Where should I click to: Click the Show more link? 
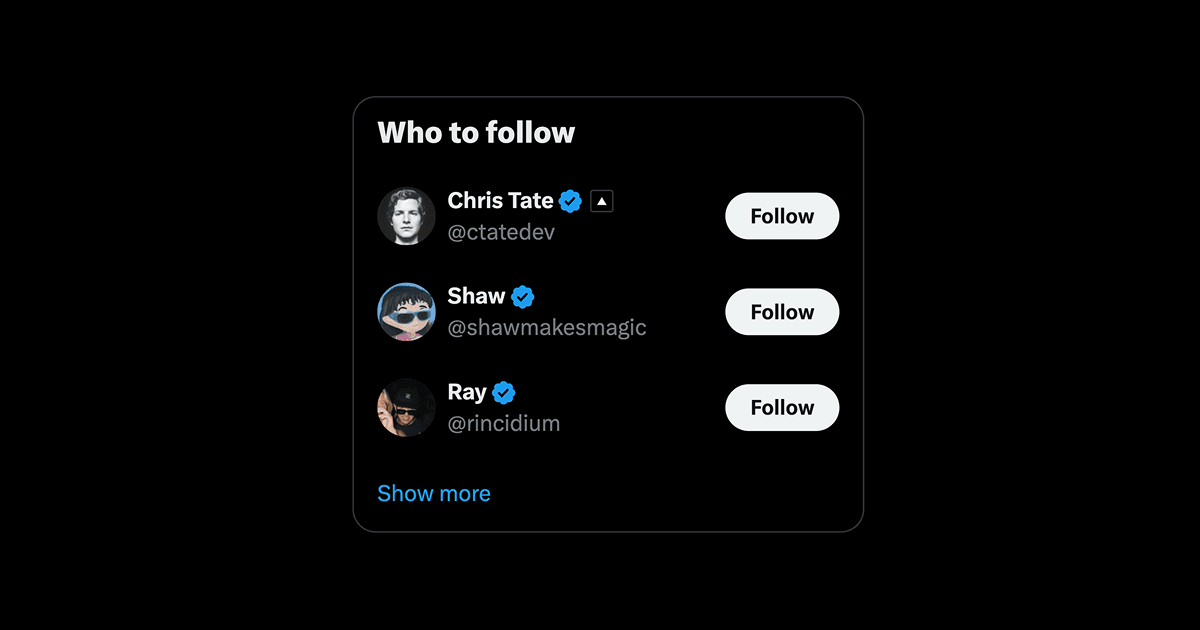434,492
